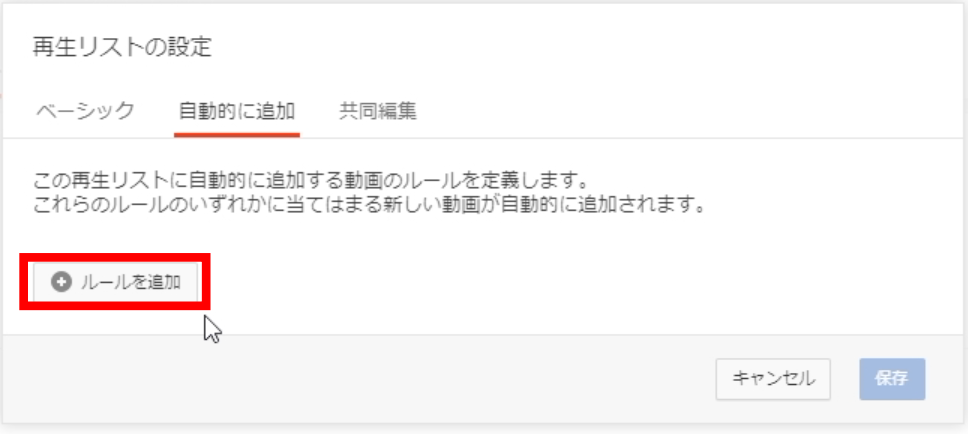Click the plus circle icon beside ルールを追加
The height and width of the screenshot is (434, 968).
tap(61, 282)
